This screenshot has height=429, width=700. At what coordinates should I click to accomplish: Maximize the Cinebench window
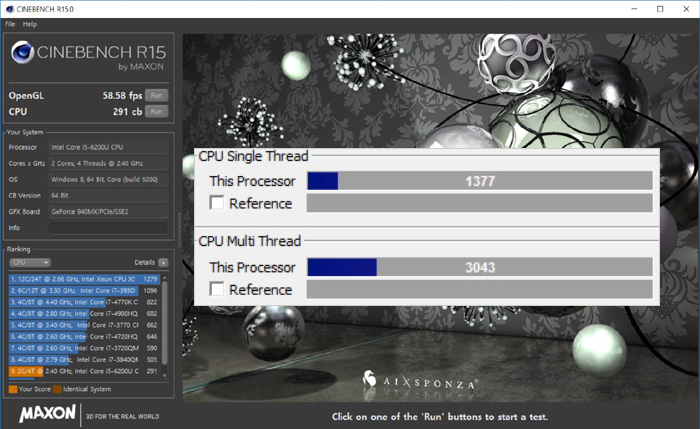660,9
